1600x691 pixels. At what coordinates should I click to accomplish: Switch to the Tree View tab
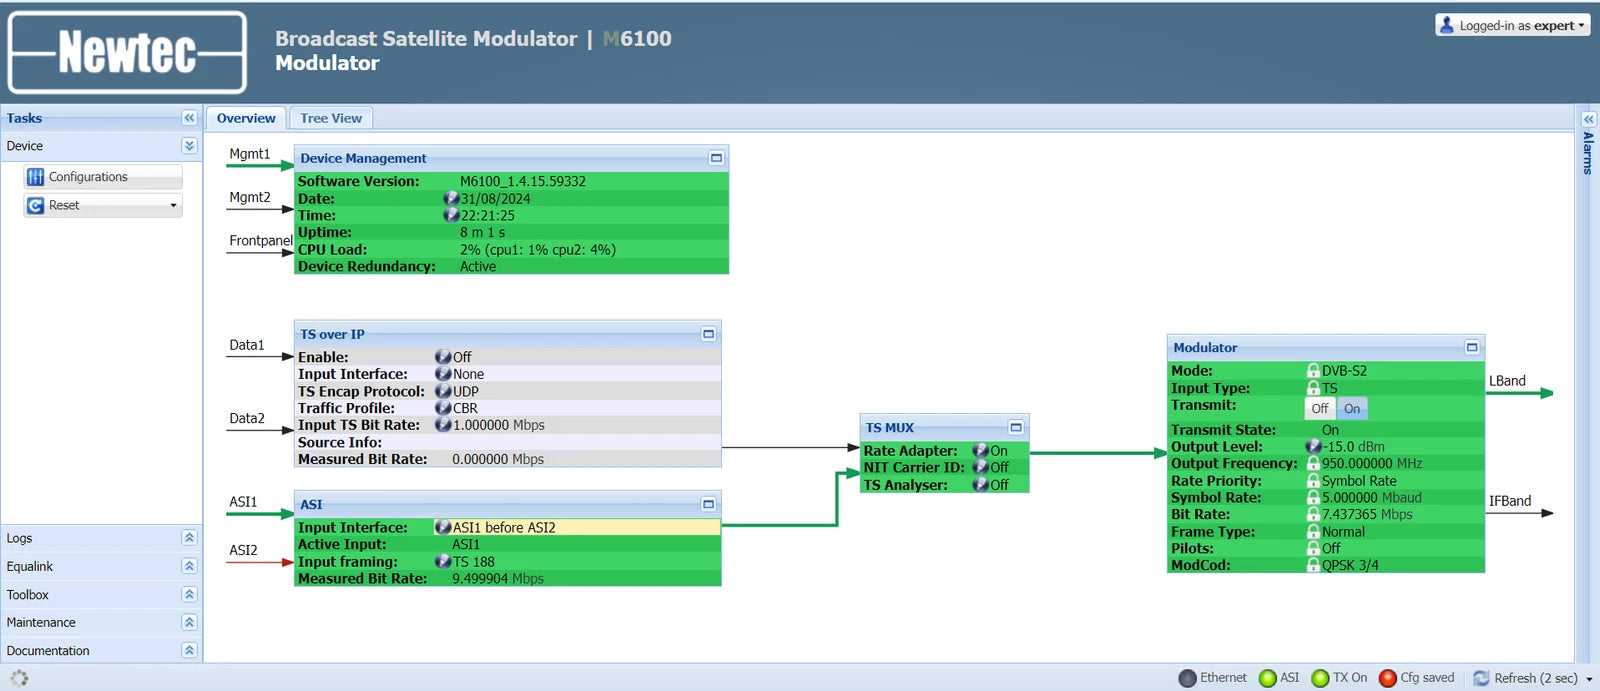tap(331, 118)
